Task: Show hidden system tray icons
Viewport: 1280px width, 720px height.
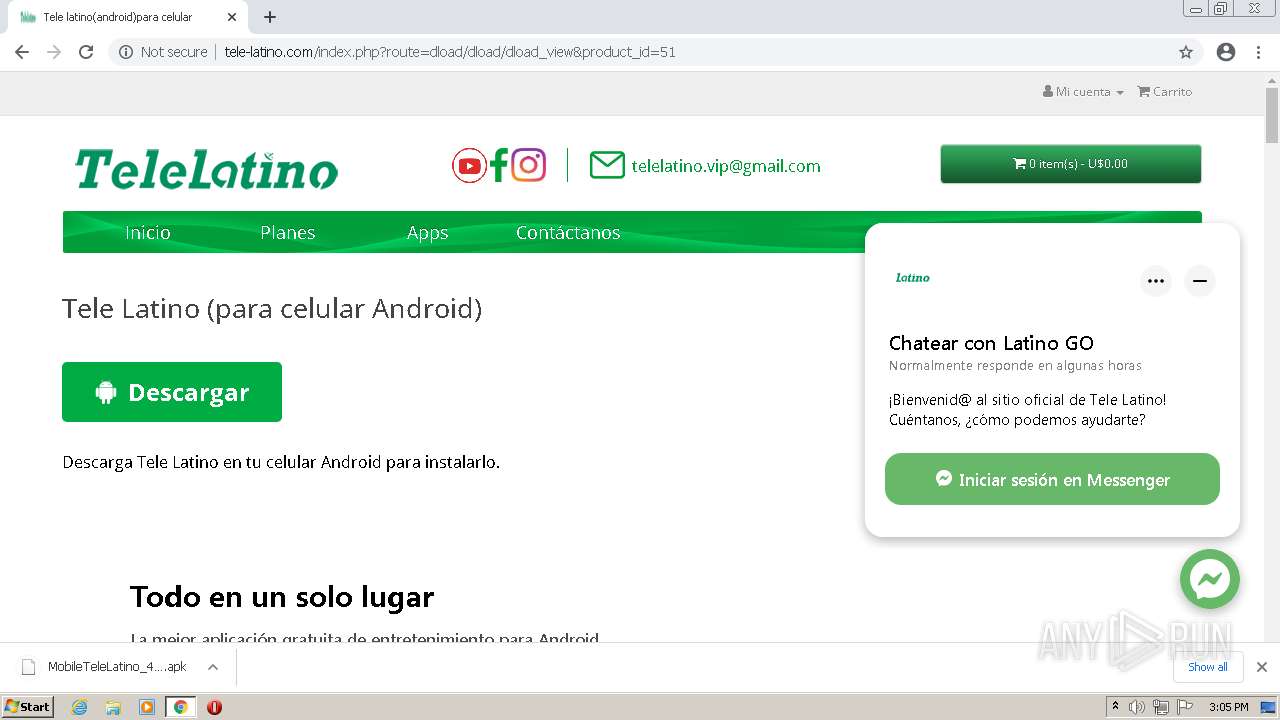Action: pos(1115,707)
